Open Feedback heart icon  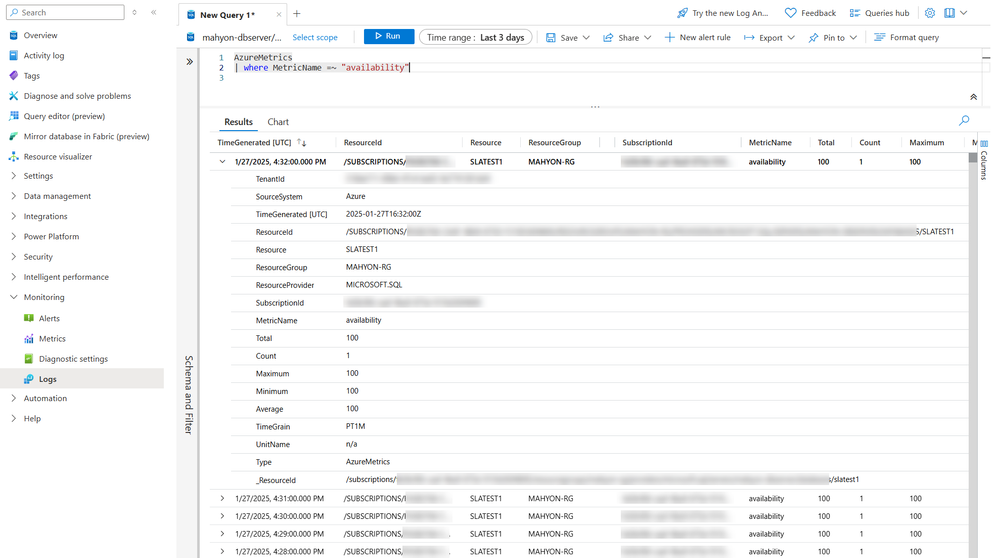click(x=790, y=13)
